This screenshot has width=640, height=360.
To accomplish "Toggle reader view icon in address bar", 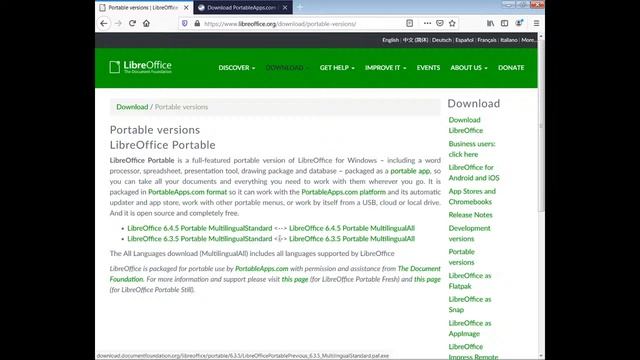I will point(409,23).
